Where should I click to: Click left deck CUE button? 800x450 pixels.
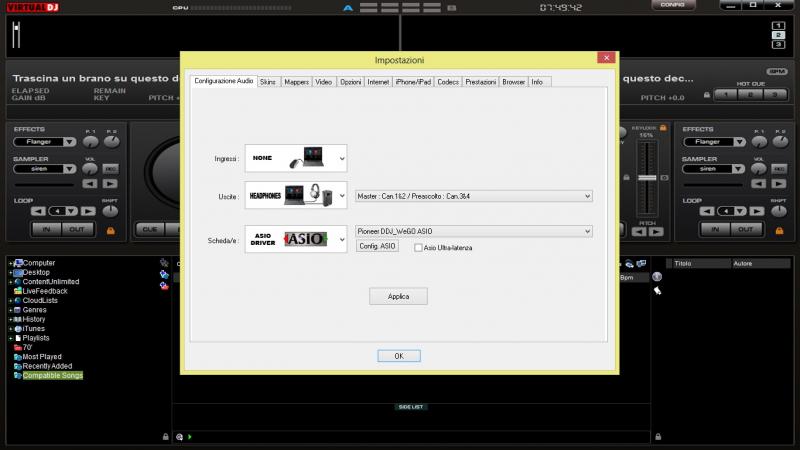click(x=150, y=230)
